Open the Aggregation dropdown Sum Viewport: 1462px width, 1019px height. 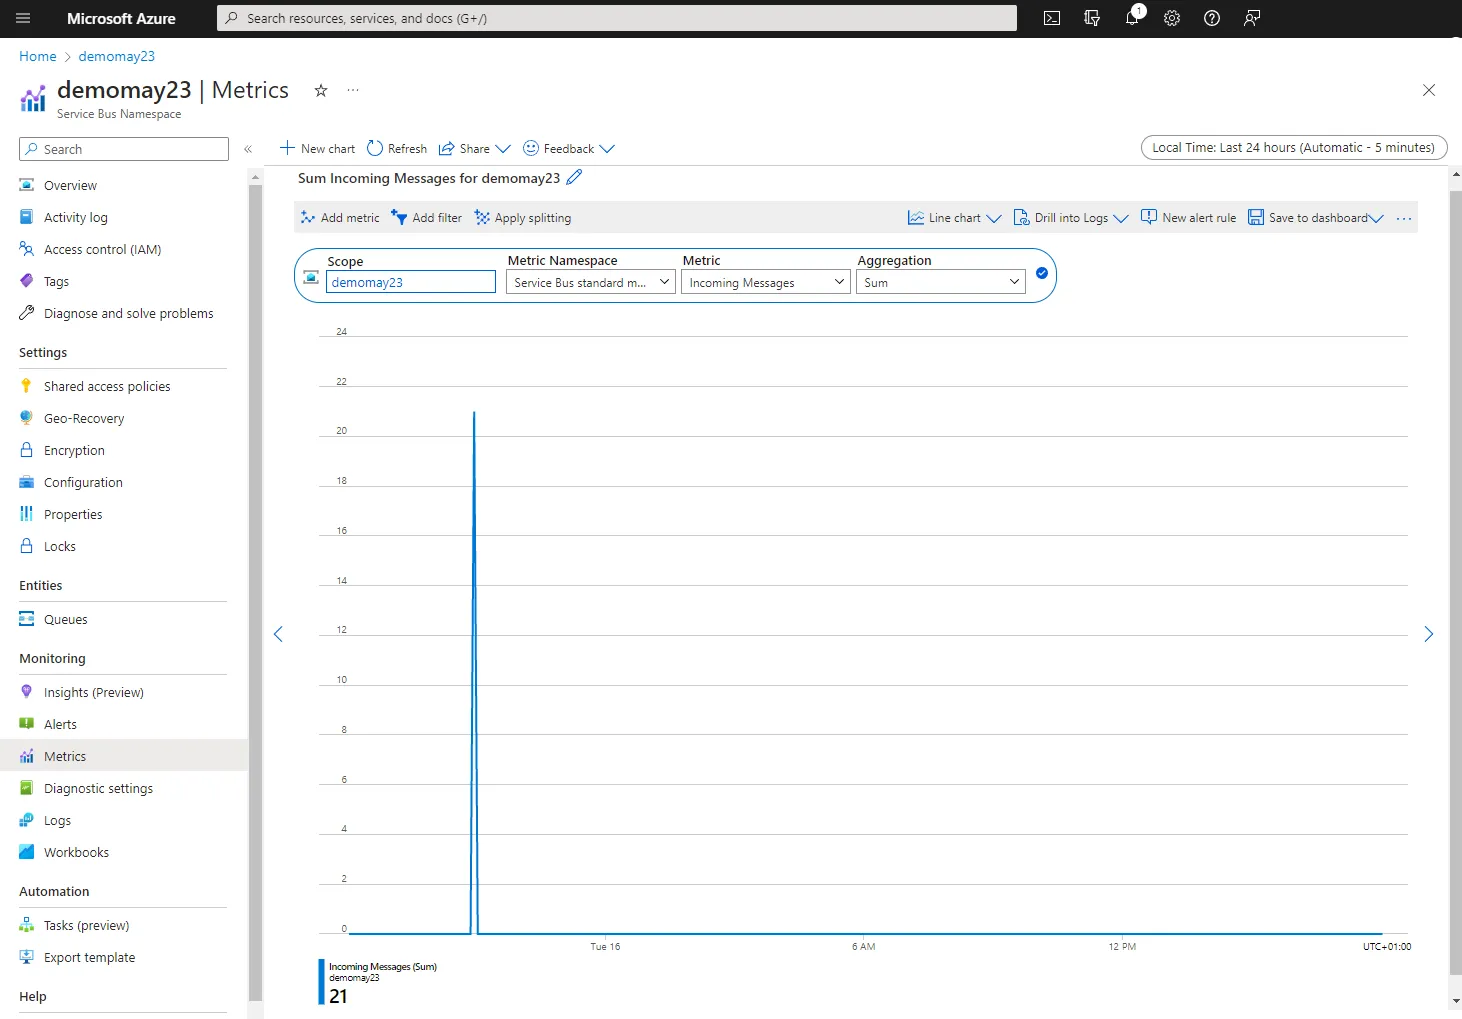point(941,282)
